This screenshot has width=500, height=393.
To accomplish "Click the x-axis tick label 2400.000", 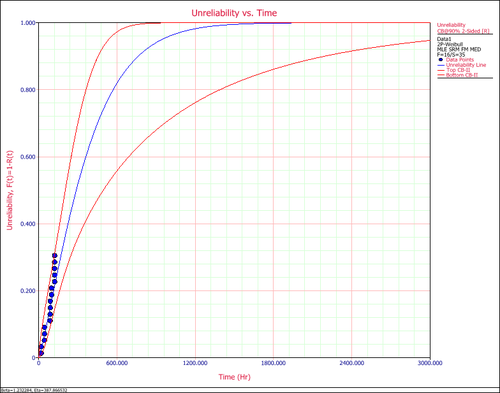I will tap(352, 363).
